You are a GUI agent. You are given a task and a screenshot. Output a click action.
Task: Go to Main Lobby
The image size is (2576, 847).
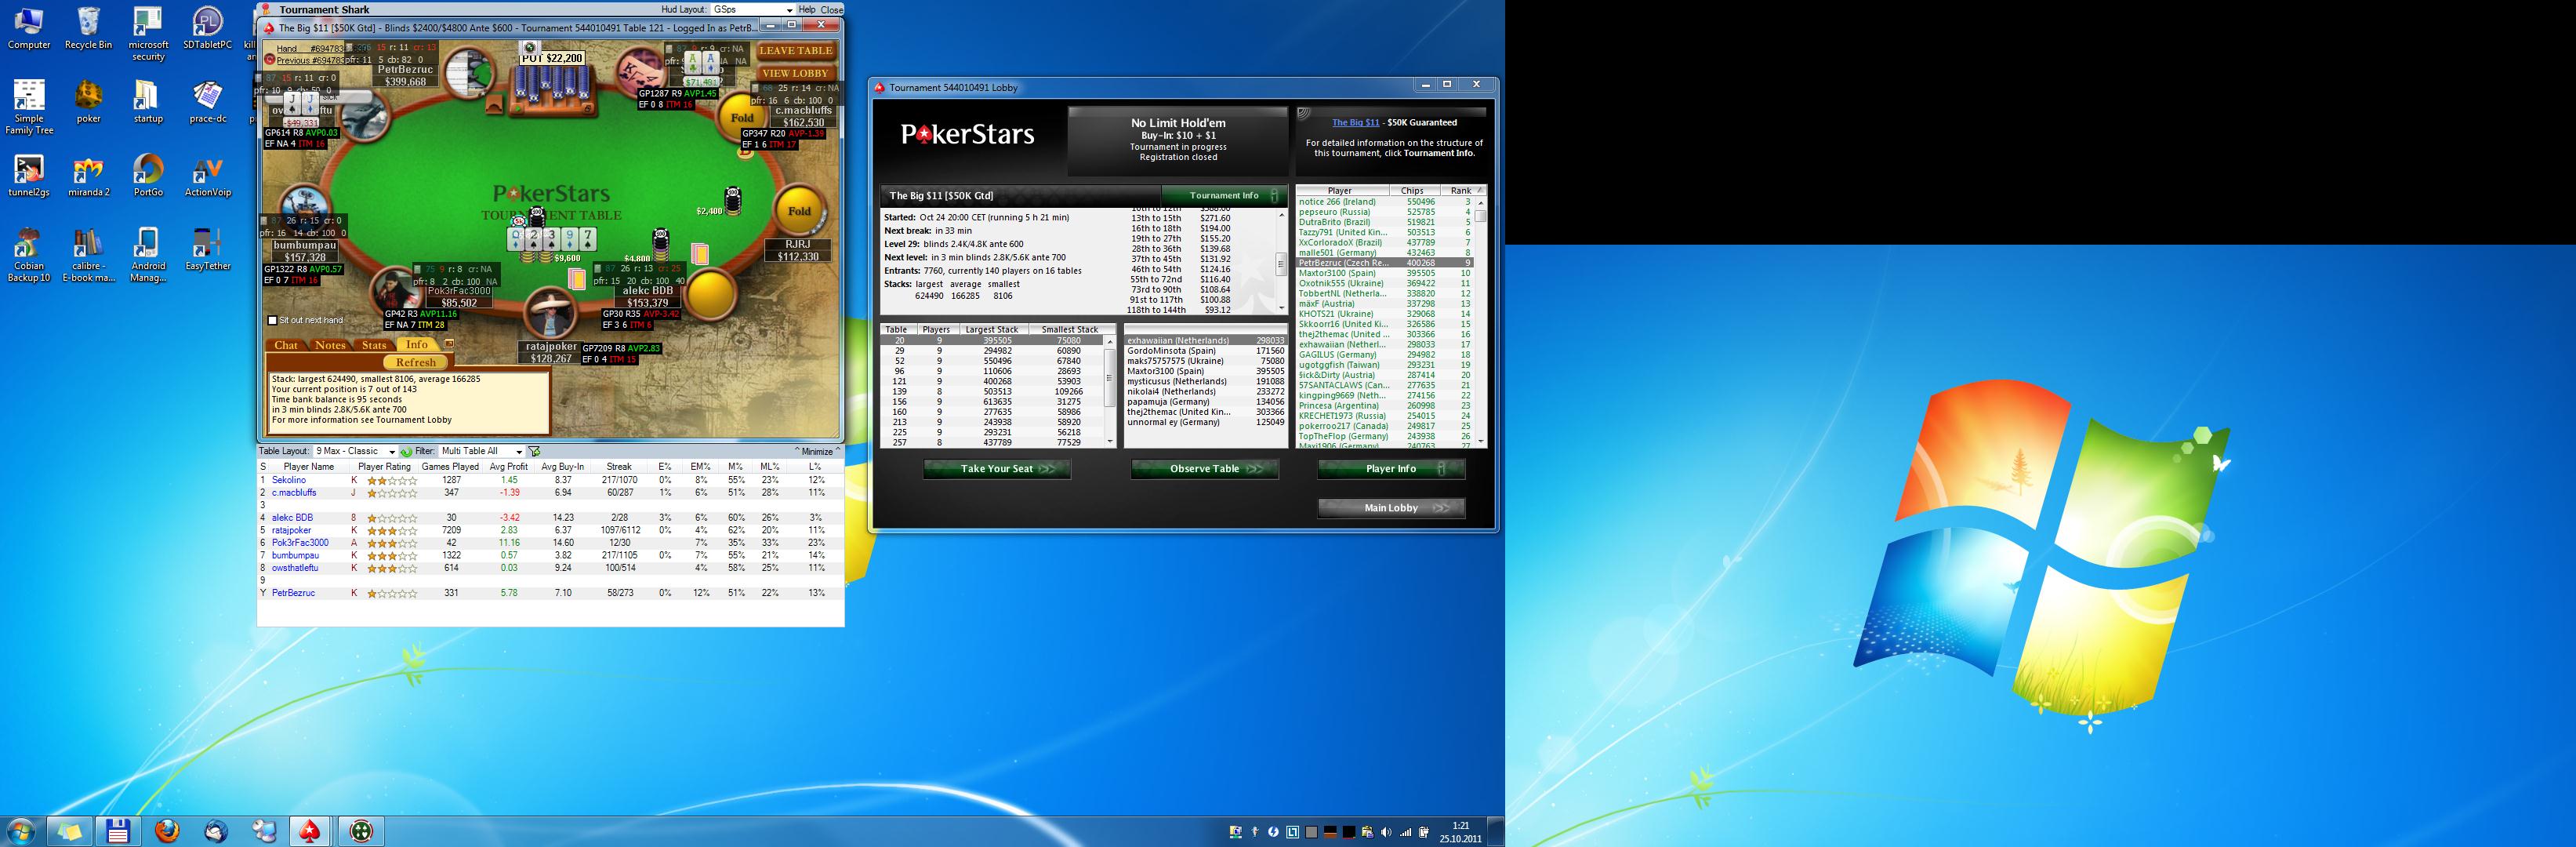(1391, 507)
